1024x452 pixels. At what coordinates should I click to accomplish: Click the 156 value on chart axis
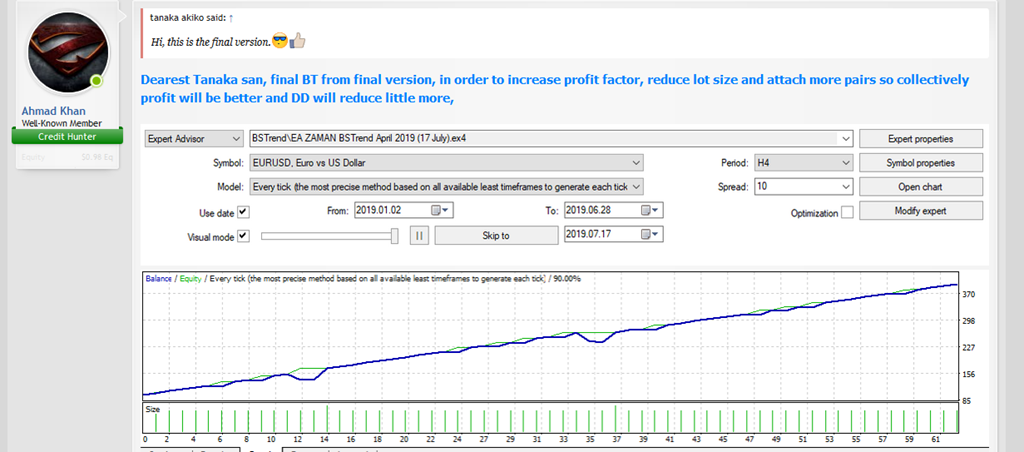968,374
